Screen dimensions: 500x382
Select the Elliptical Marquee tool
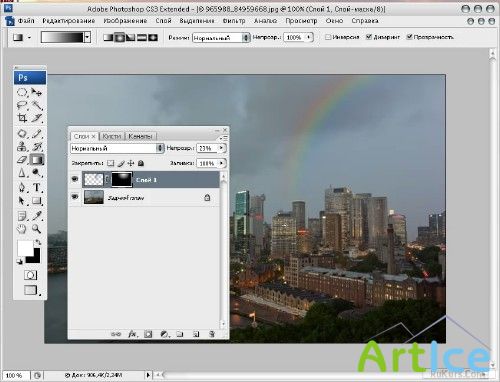coord(22,92)
